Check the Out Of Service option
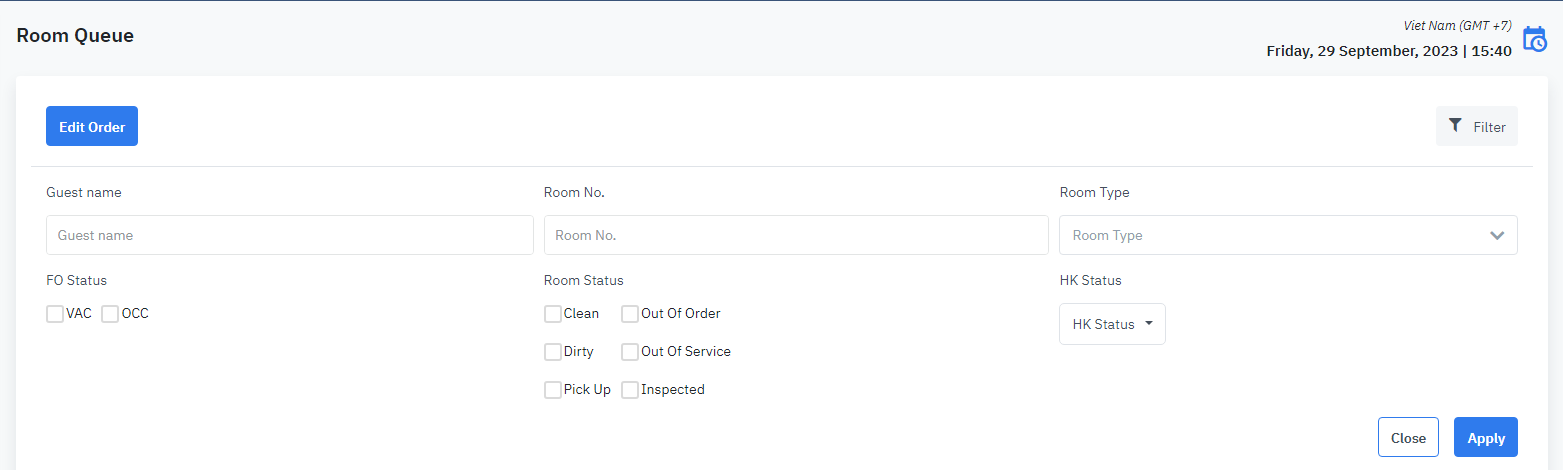Image resolution: width=1563 pixels, height=470 pixels. pos(630,352)
